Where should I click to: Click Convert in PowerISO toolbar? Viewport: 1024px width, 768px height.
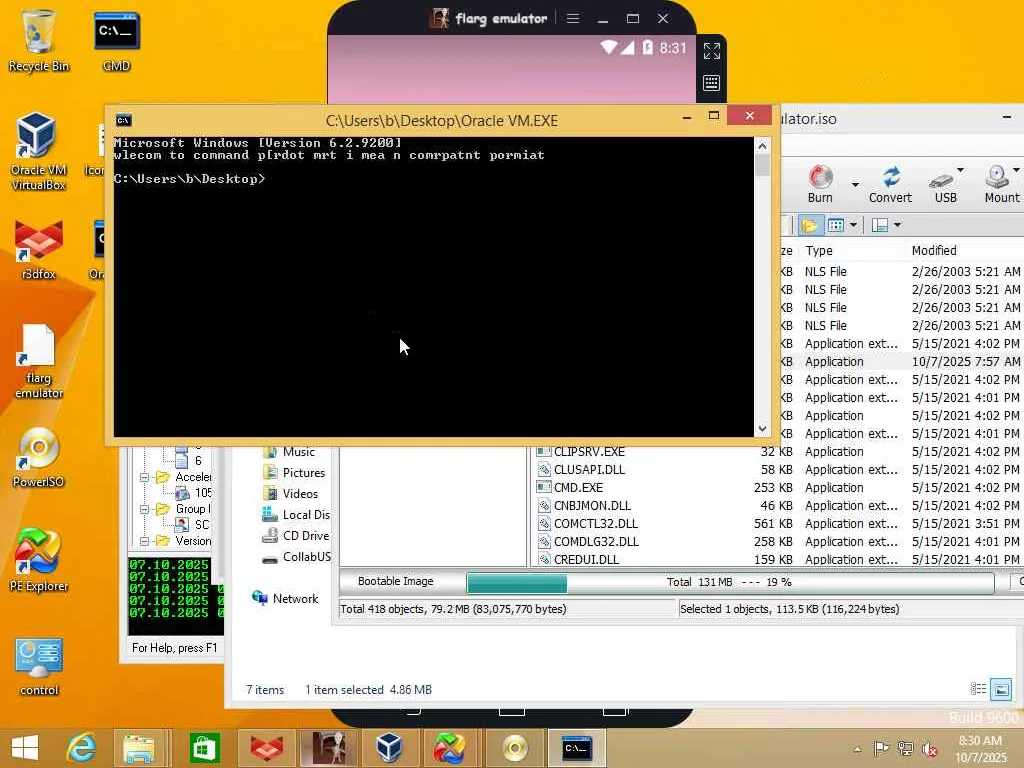[x=889, y=184]
